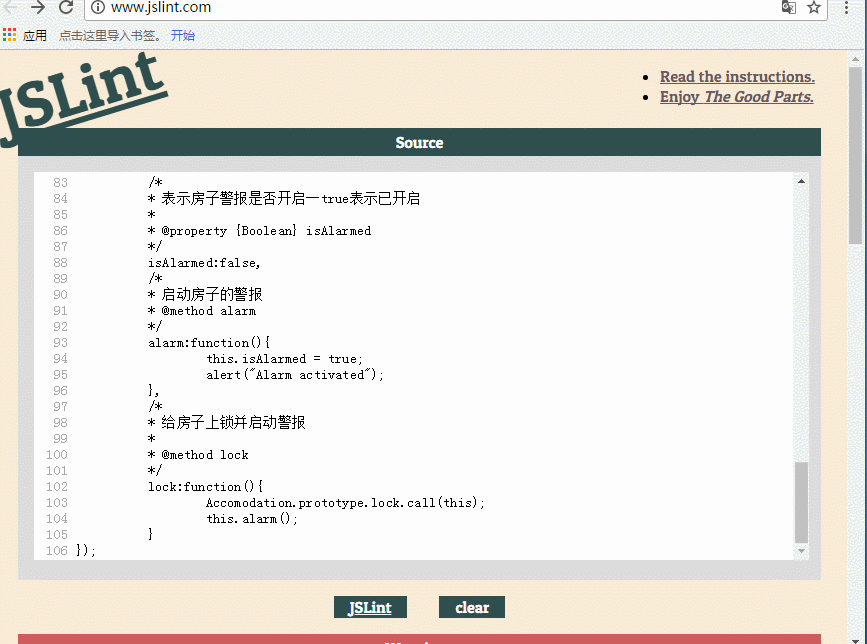The width and height of the screenshot is (867, 644).
Task: Click the closing '});' on line 106
Action: coord(86,550)
